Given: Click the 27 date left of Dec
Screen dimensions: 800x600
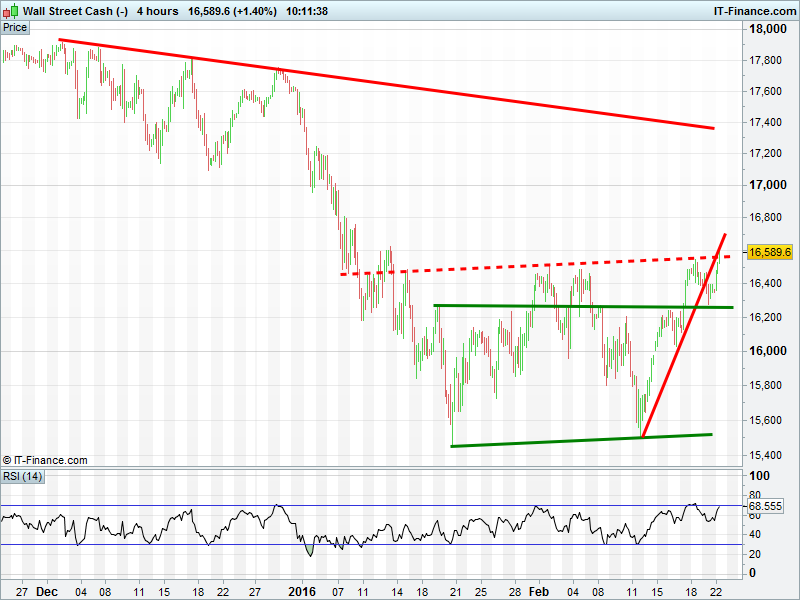Looking at the screenshot, I should tap(21, 592).
